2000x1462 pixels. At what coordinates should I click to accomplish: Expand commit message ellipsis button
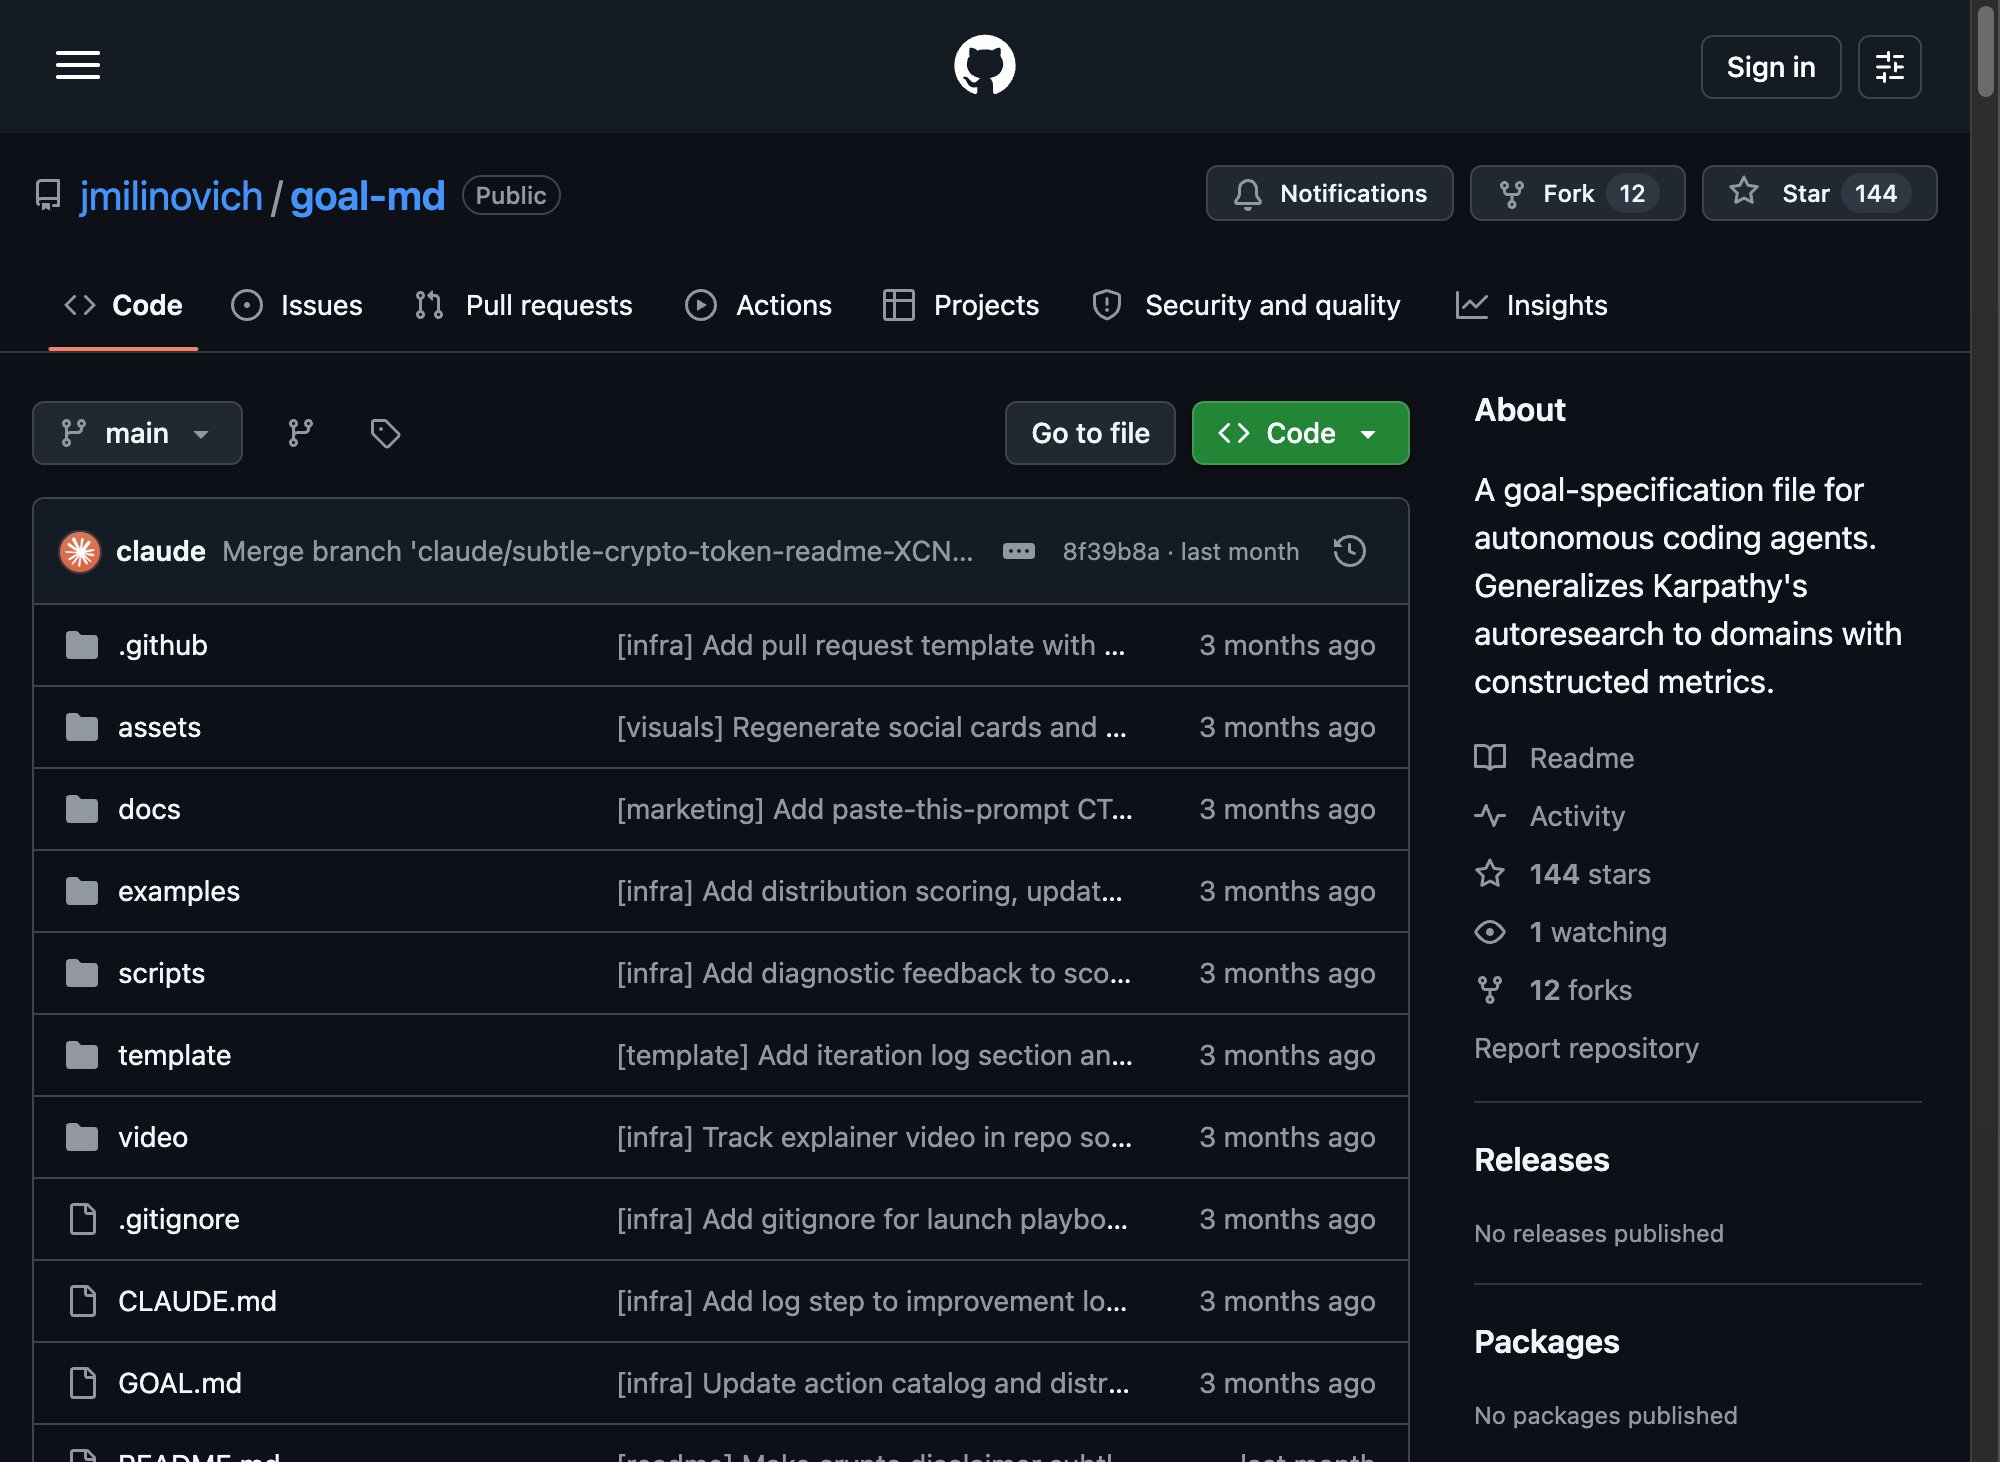[1018, 551]
